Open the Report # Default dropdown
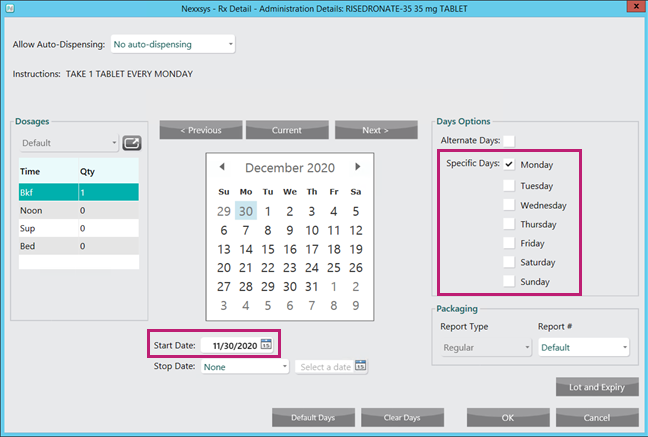Screen dimensions: 648x437 tap(583, 347)
